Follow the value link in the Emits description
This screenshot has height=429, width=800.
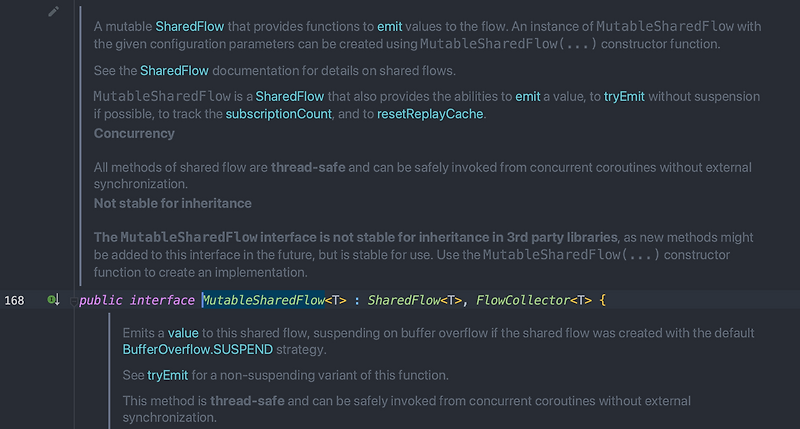click(183, 333)
